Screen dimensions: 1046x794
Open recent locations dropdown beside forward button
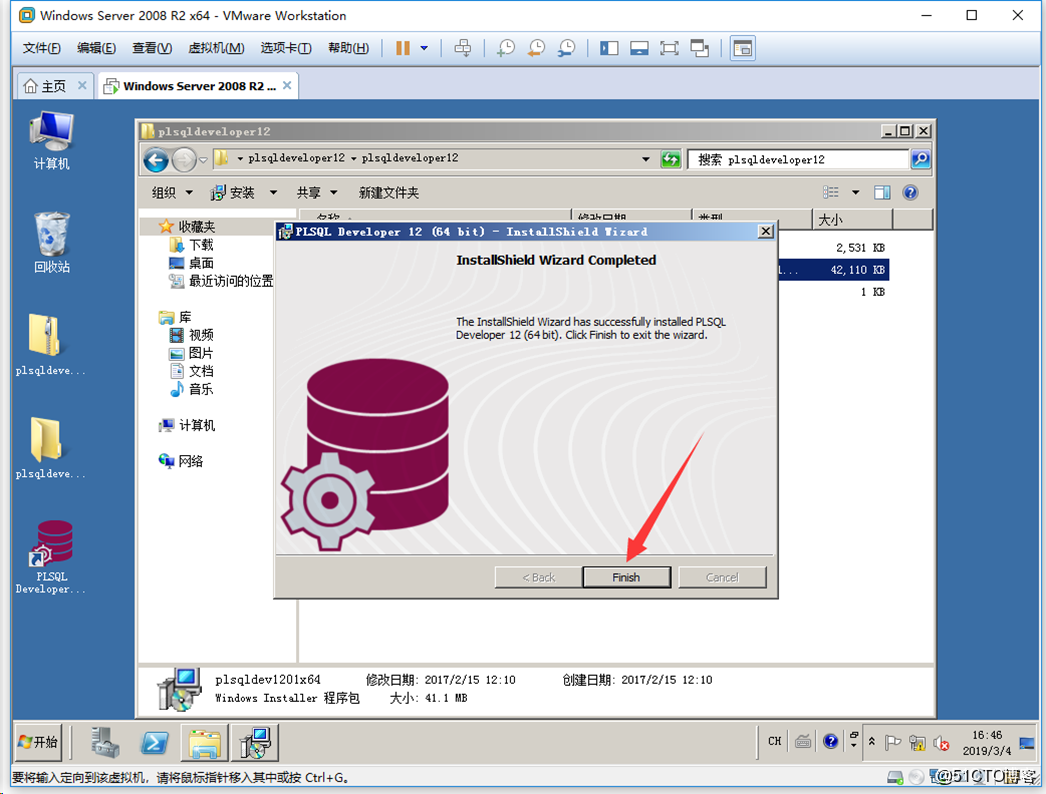click(x=203, y=160)
